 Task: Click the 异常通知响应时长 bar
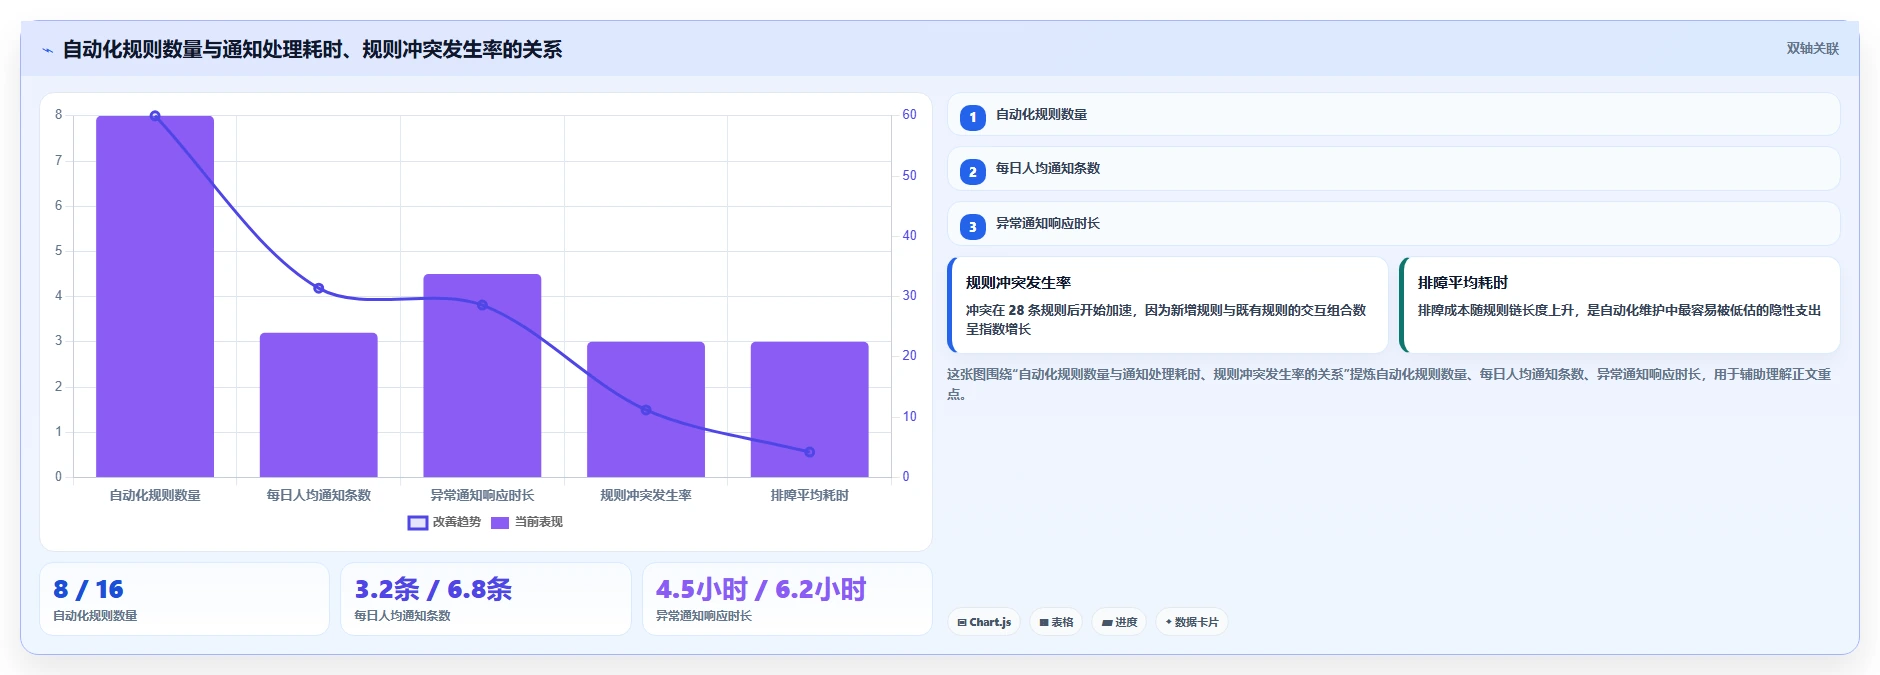(x=482, y=375)
